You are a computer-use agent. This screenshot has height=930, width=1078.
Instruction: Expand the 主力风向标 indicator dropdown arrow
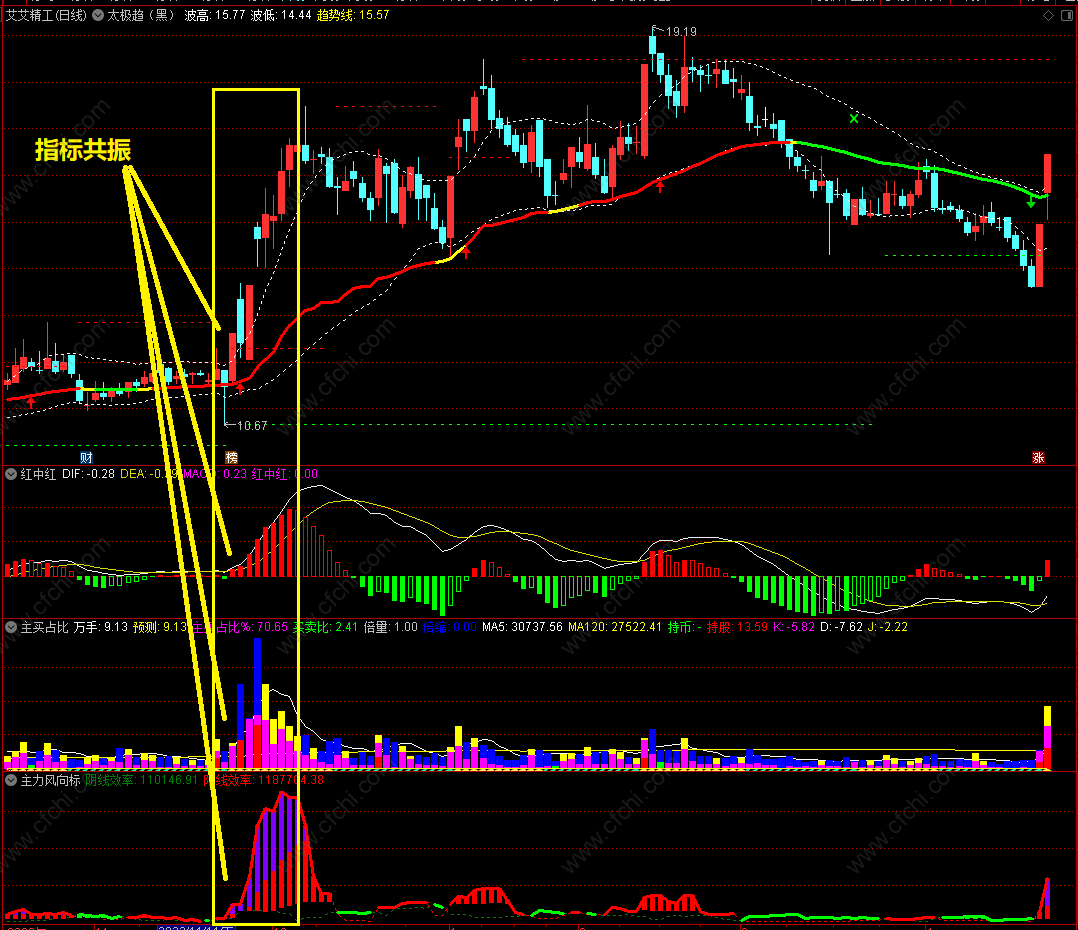tap(11, 780)
